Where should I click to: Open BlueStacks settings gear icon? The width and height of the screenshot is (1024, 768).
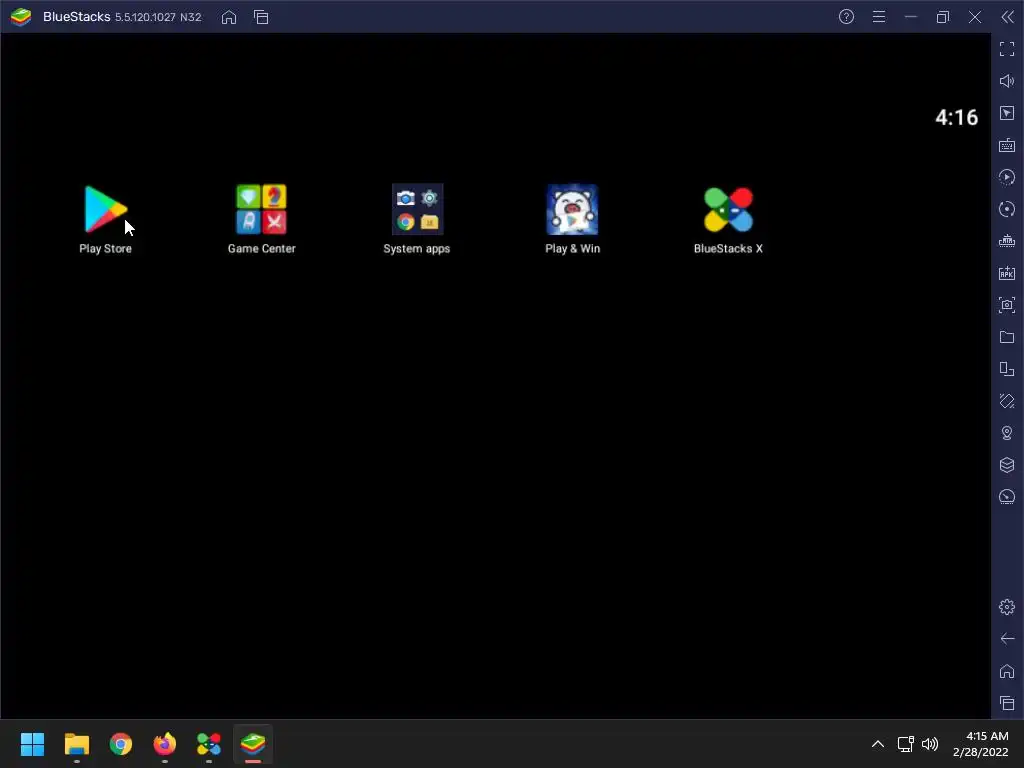1007,607
